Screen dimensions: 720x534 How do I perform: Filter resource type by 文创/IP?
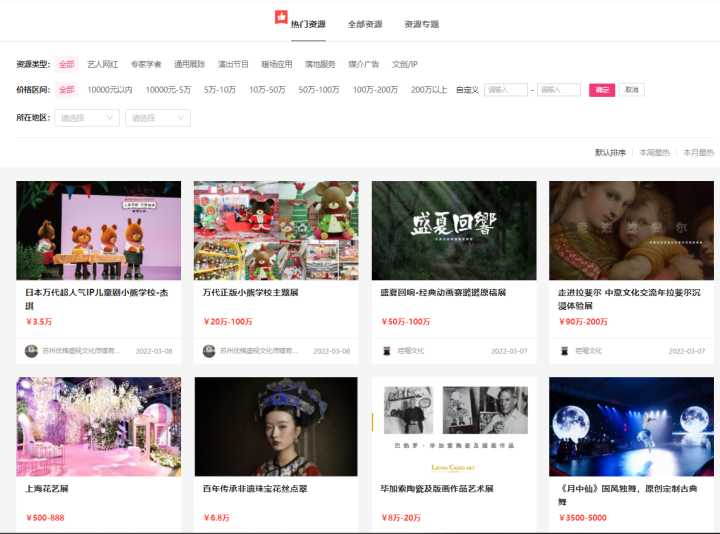(405, 64)
